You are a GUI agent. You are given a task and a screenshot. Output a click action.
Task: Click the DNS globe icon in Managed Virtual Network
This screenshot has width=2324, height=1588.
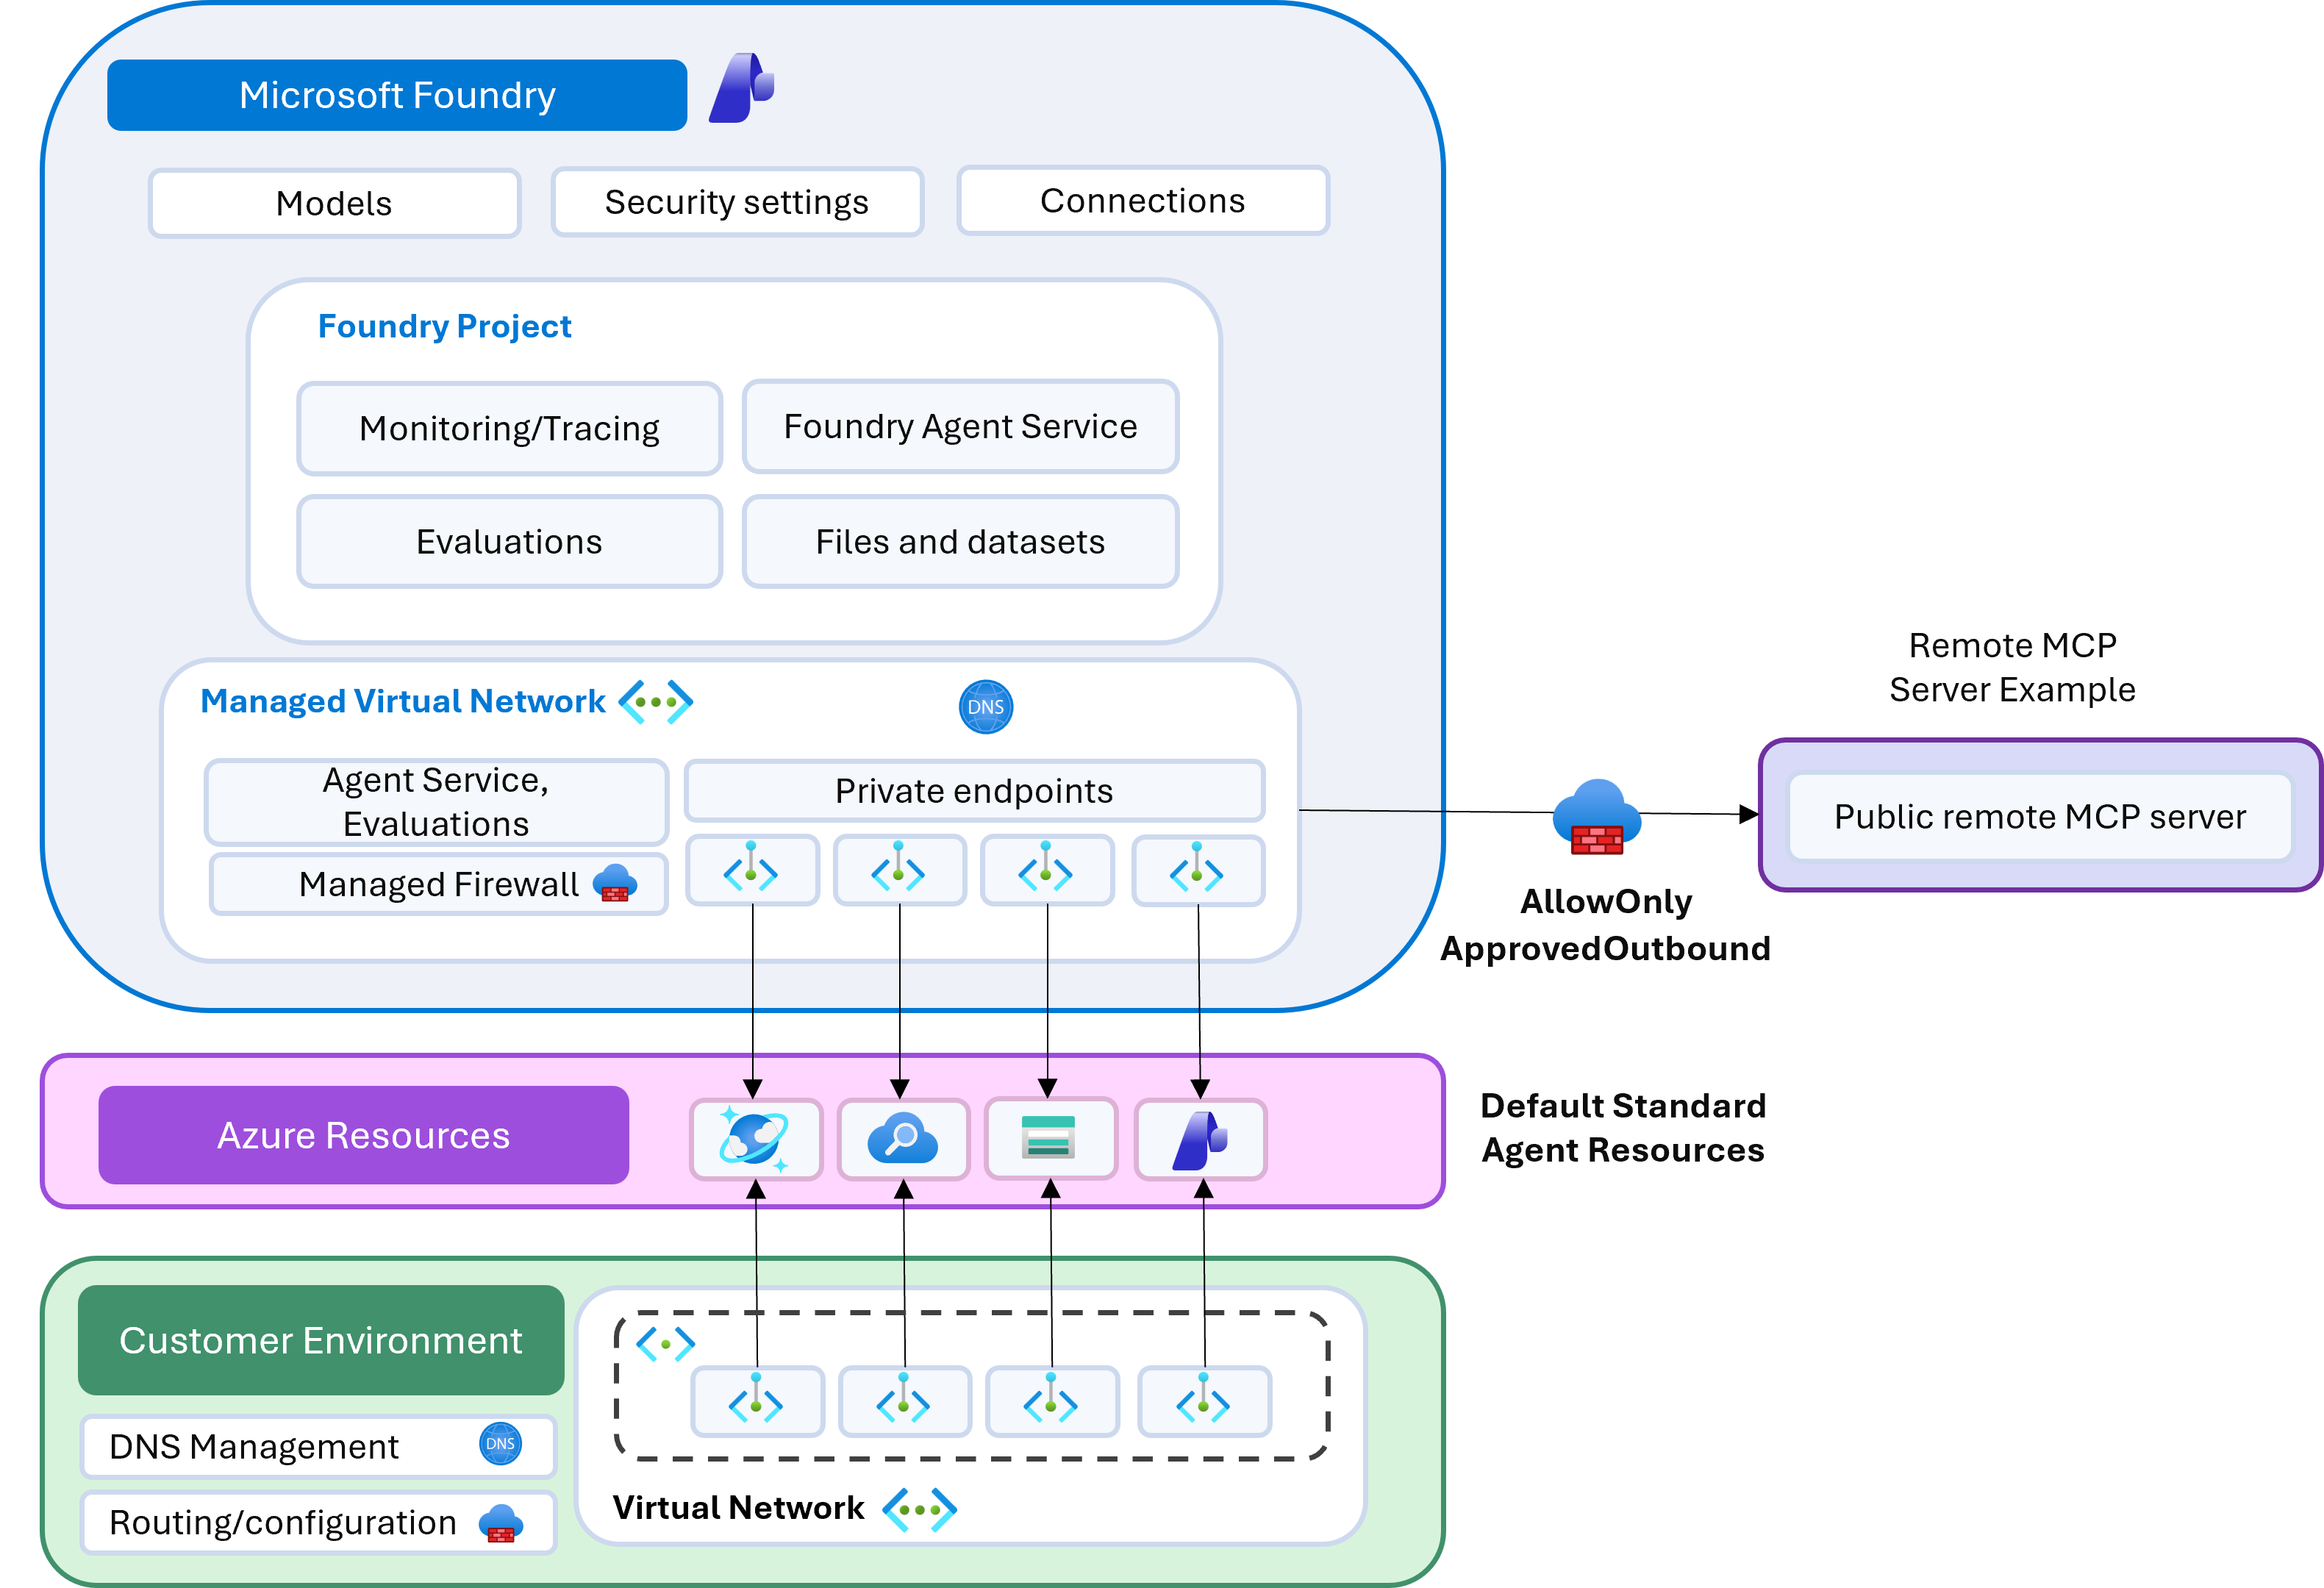point(986,707)
